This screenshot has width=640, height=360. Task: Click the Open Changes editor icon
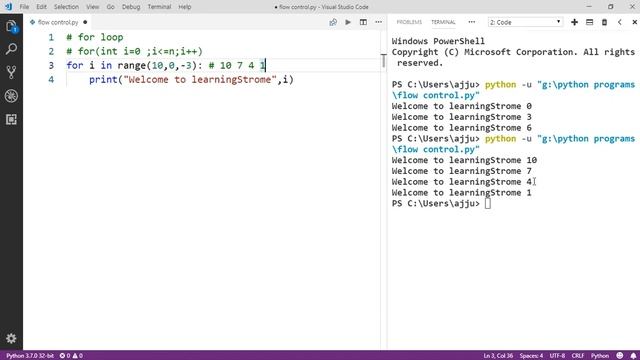click(x=333, y=22)
